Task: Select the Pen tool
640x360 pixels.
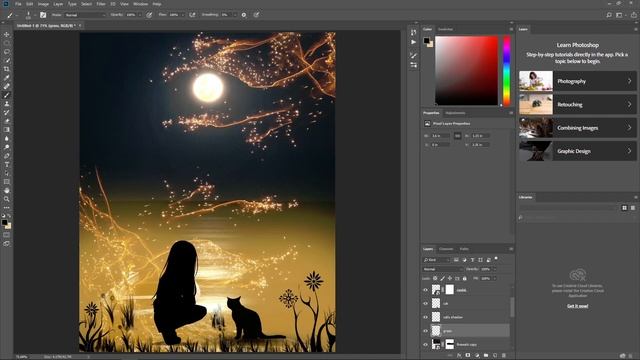Action: pos(7,156)
